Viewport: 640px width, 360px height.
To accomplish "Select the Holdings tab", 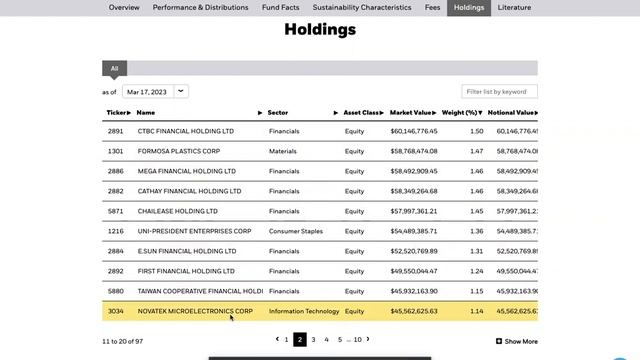I will [x=469, y=7].
